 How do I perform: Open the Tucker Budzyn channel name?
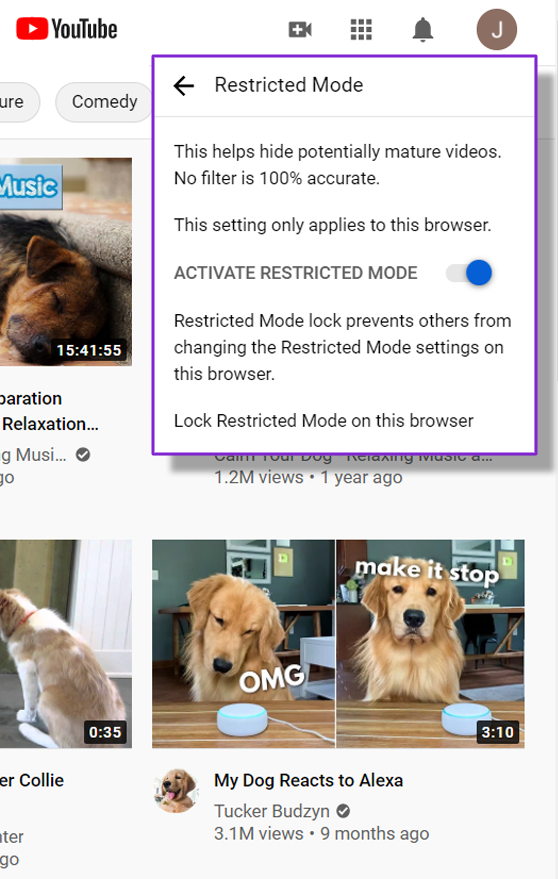pos(272,811)
